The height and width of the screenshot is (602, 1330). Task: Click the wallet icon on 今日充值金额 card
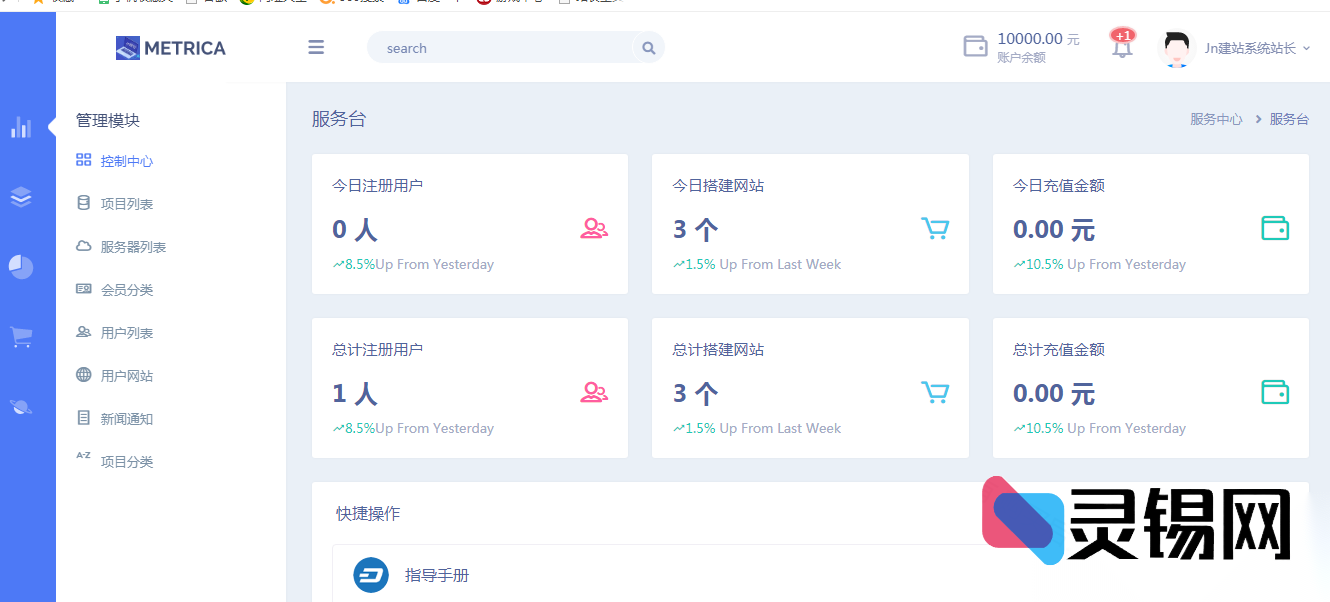pyautogui.click(x=1275, y=228)
